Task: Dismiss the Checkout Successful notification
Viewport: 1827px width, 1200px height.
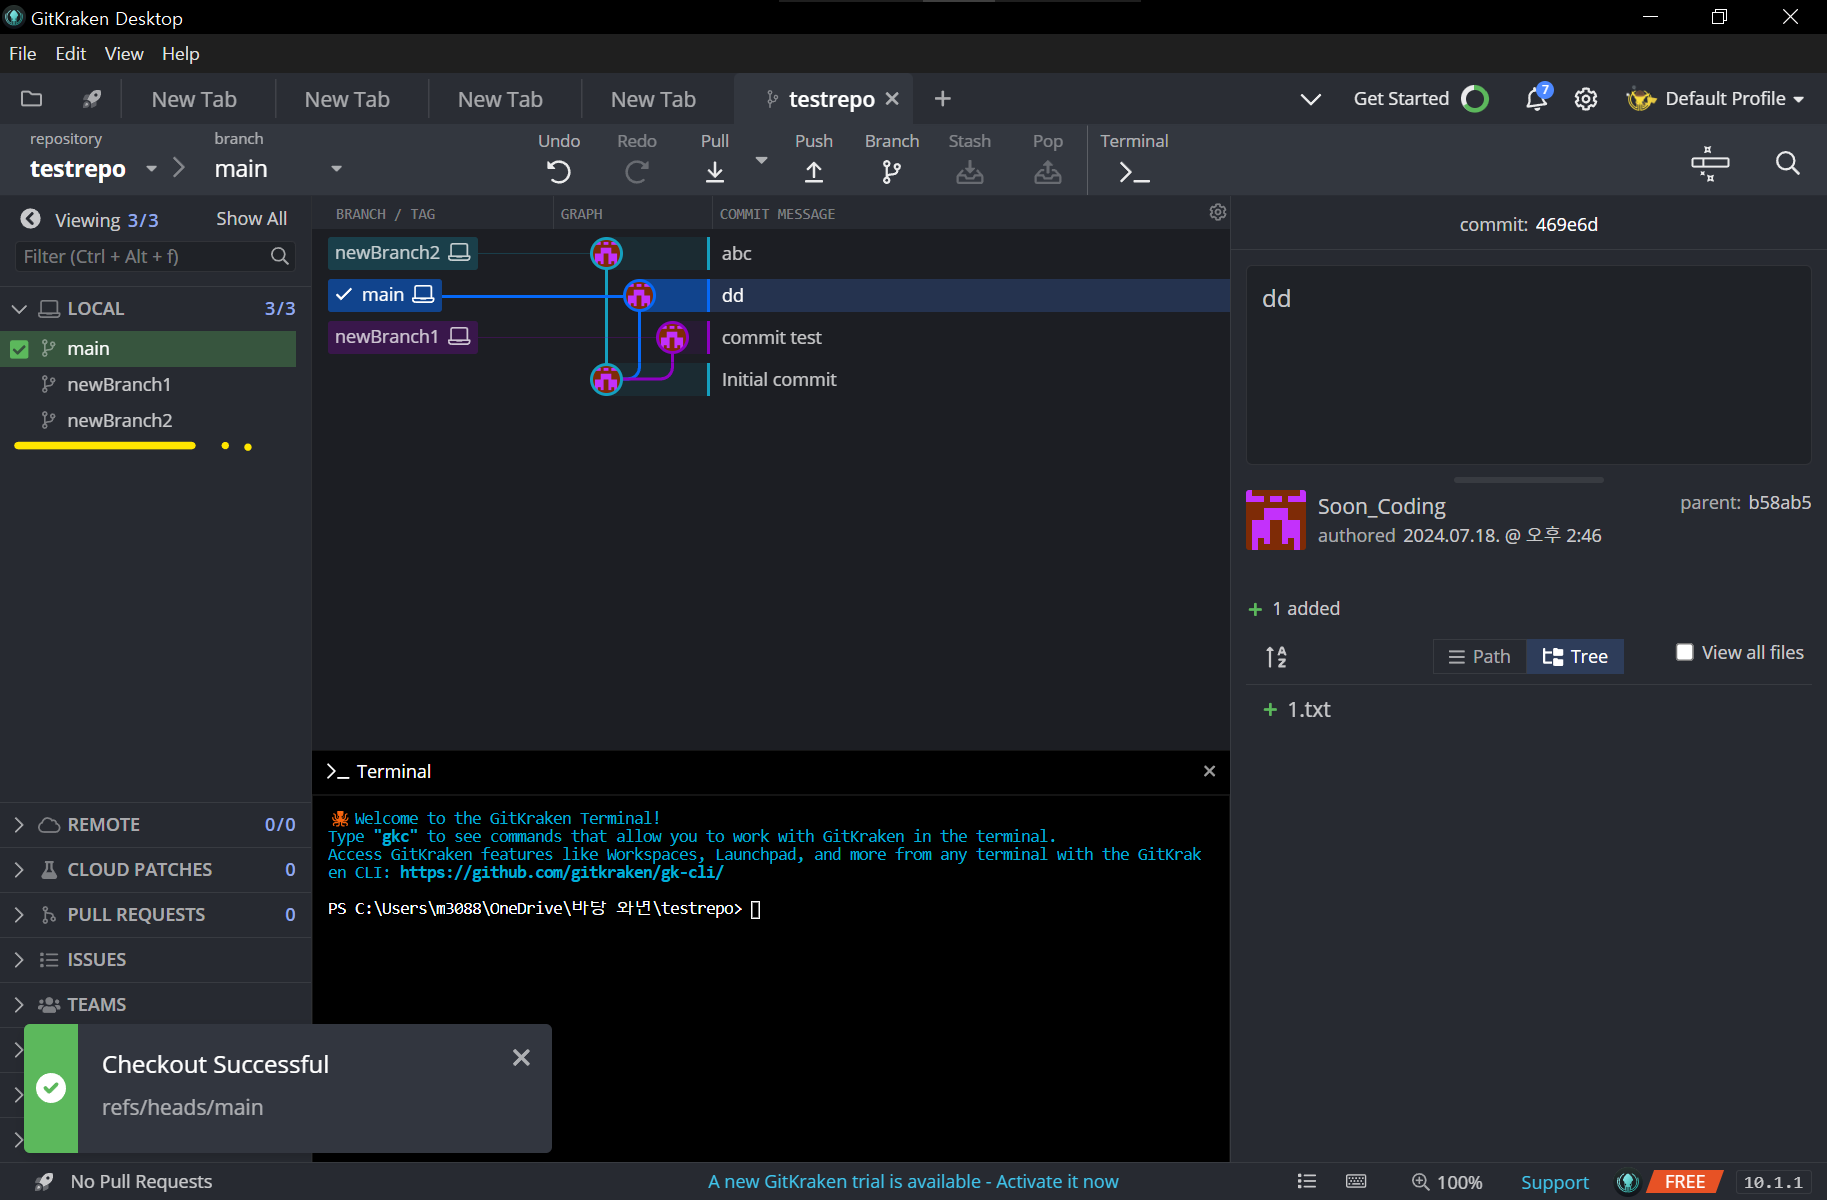Action: (x=521, y=1057)
